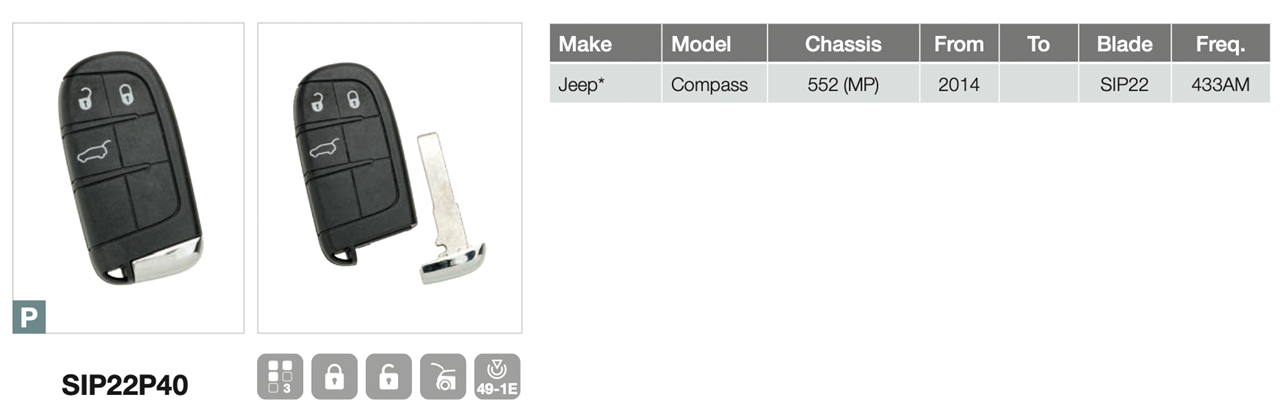
Task: Select the To column header
Action: 1039,44
